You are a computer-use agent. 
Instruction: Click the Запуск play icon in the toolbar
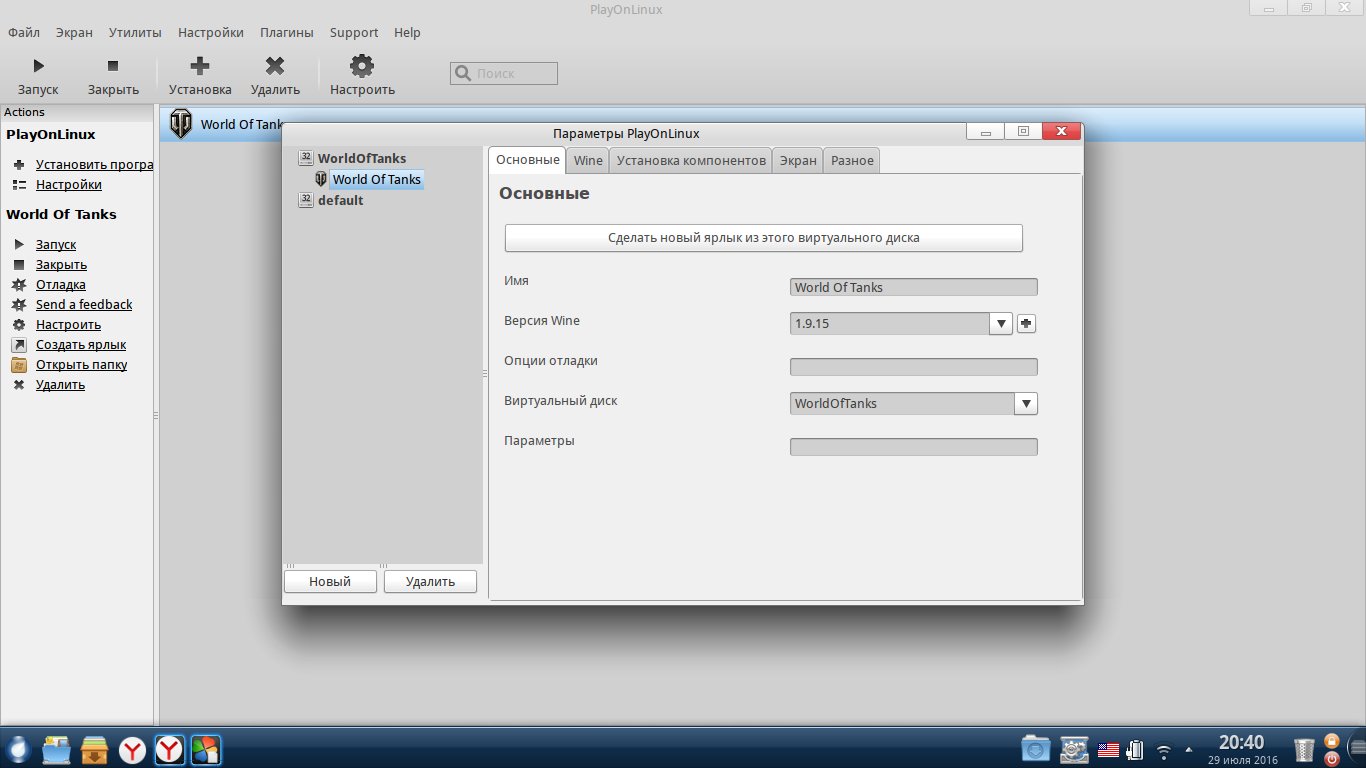coord(38,66)
